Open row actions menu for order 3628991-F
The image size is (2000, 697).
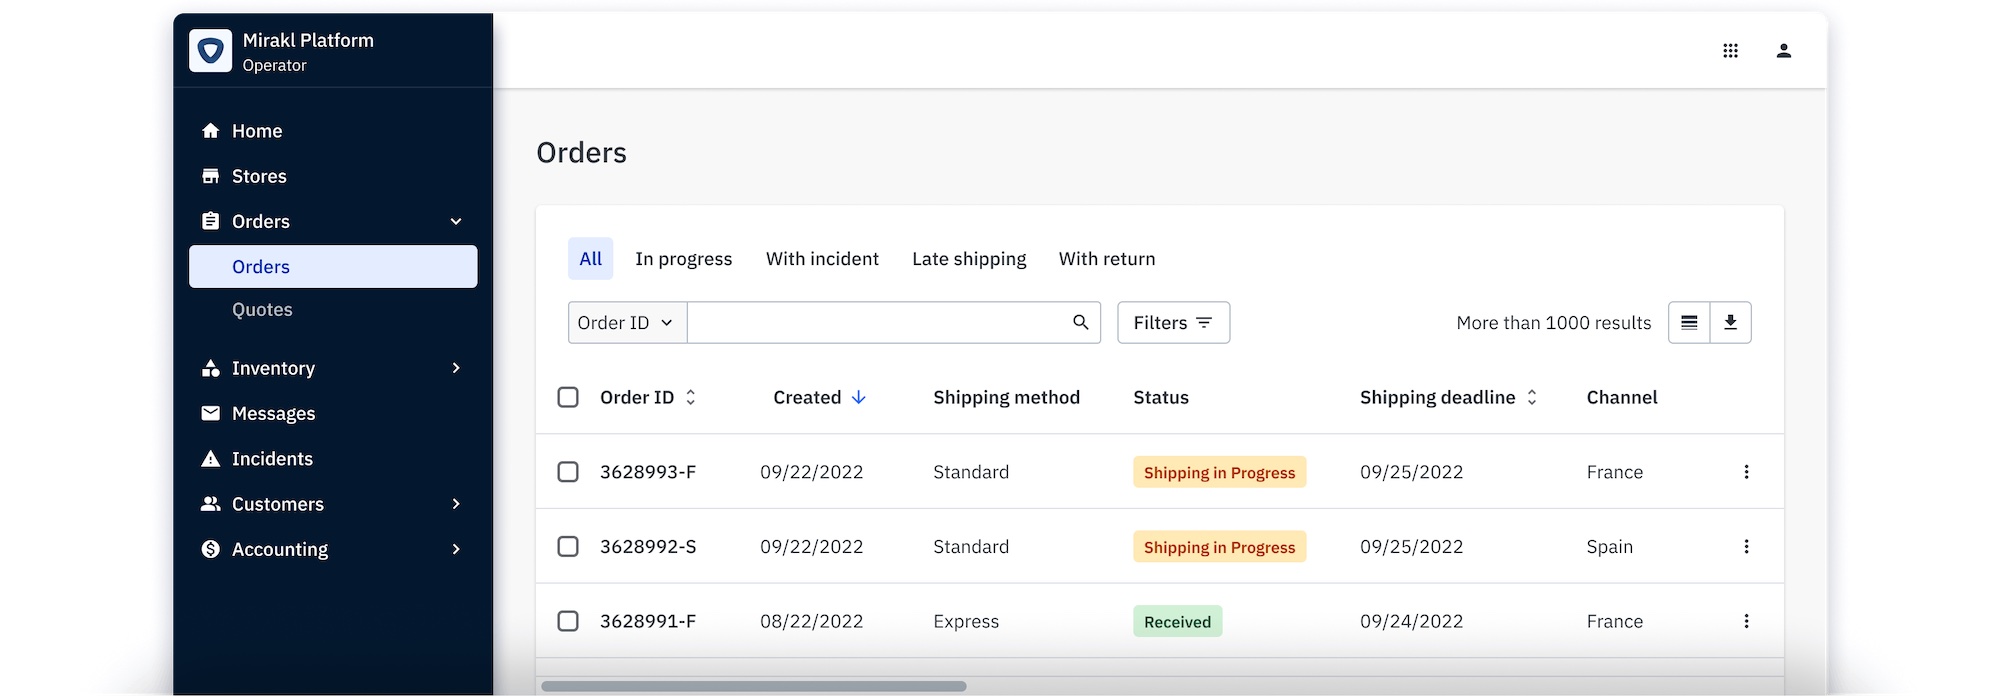(1746, 621)
